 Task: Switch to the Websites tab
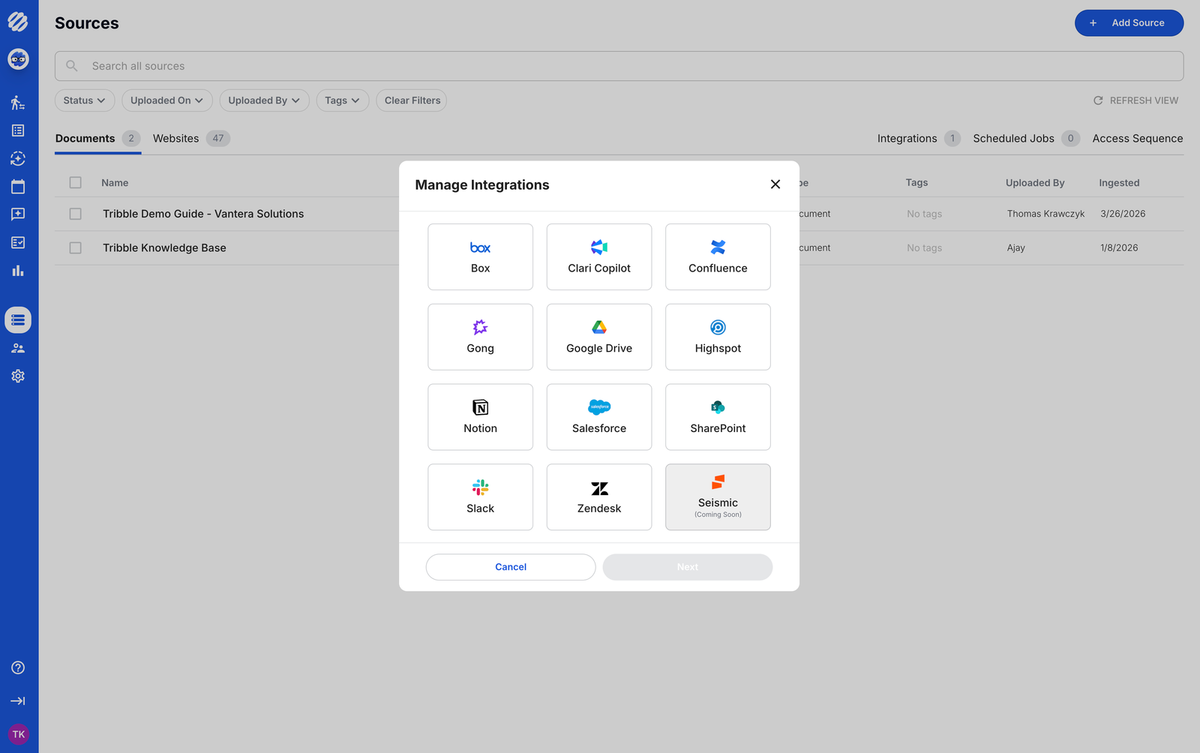191,138
